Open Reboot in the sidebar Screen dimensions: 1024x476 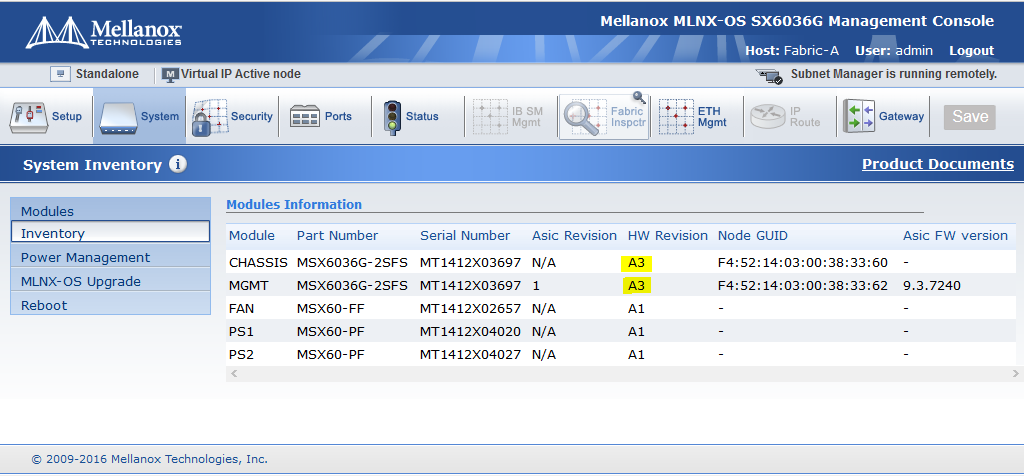(x=110, y=305)
